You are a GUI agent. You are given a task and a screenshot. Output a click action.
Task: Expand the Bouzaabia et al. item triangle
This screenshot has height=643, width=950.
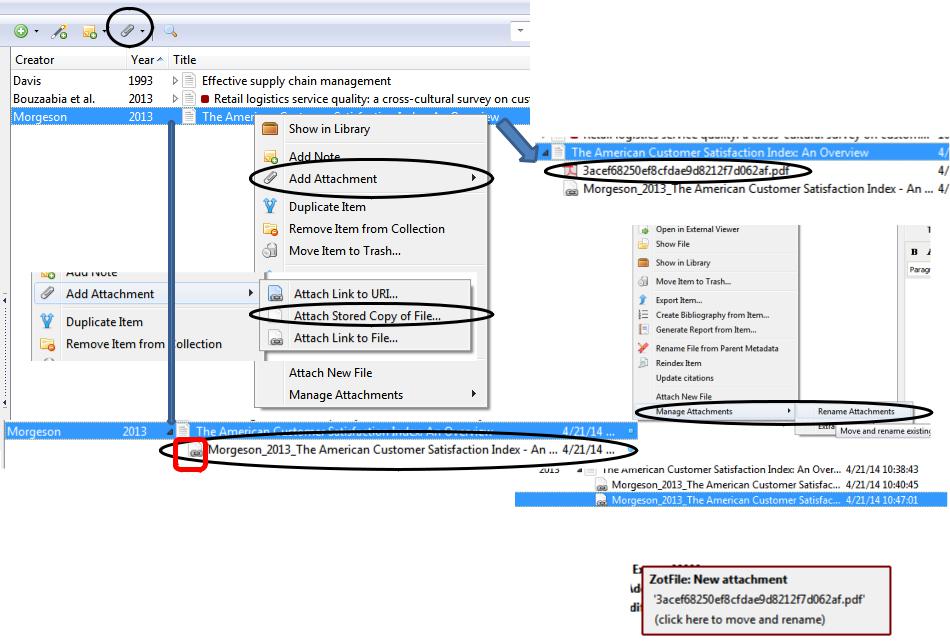click(x=175, y=98)
